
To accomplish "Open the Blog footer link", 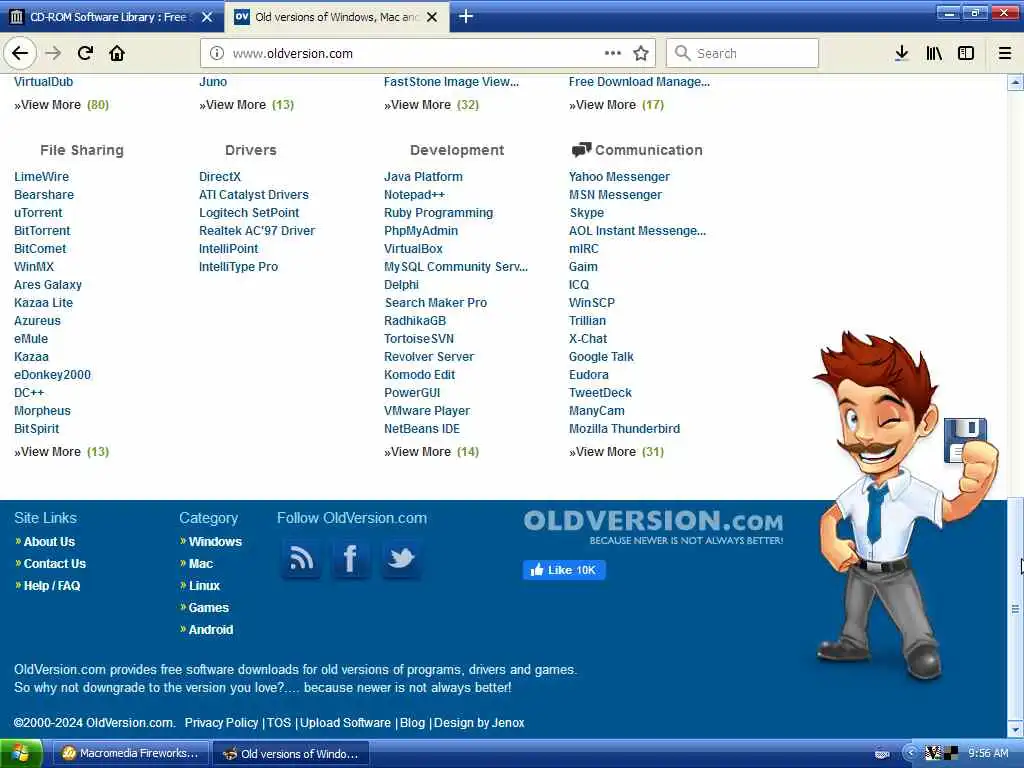I will coord(412,723).
